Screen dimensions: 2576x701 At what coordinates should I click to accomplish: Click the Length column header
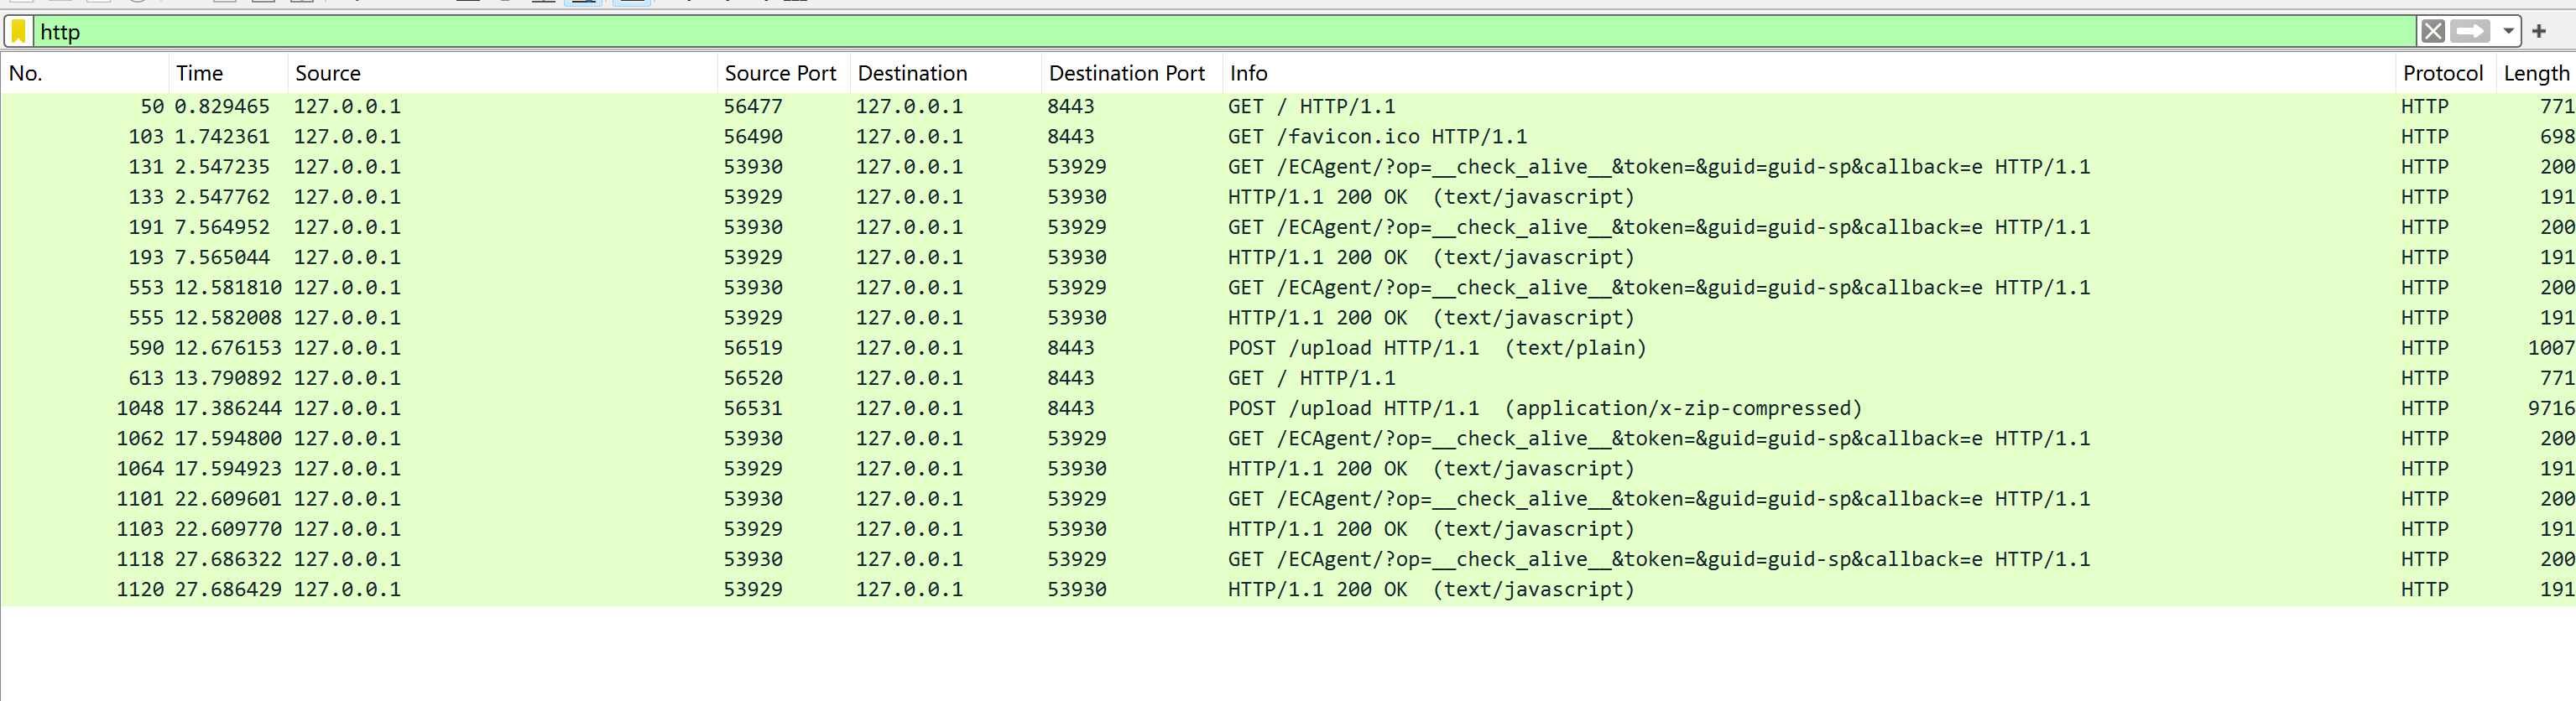[2535, 73]
